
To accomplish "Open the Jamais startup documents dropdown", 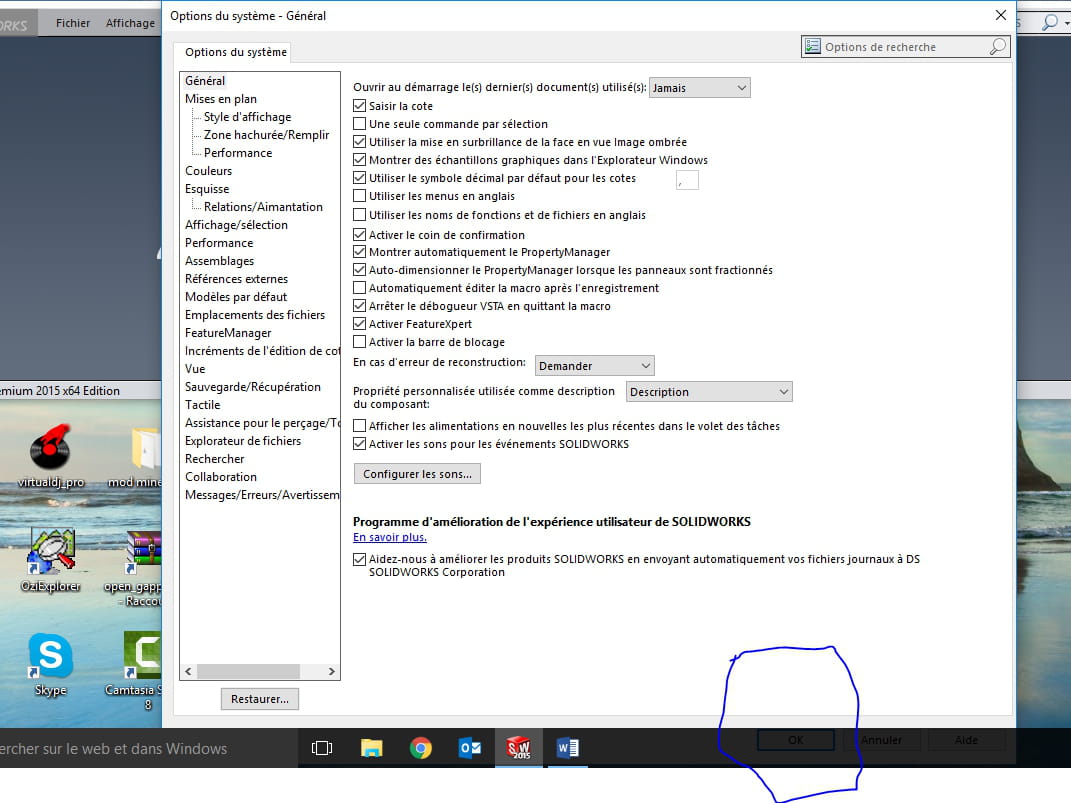I will tap(699, 87).
